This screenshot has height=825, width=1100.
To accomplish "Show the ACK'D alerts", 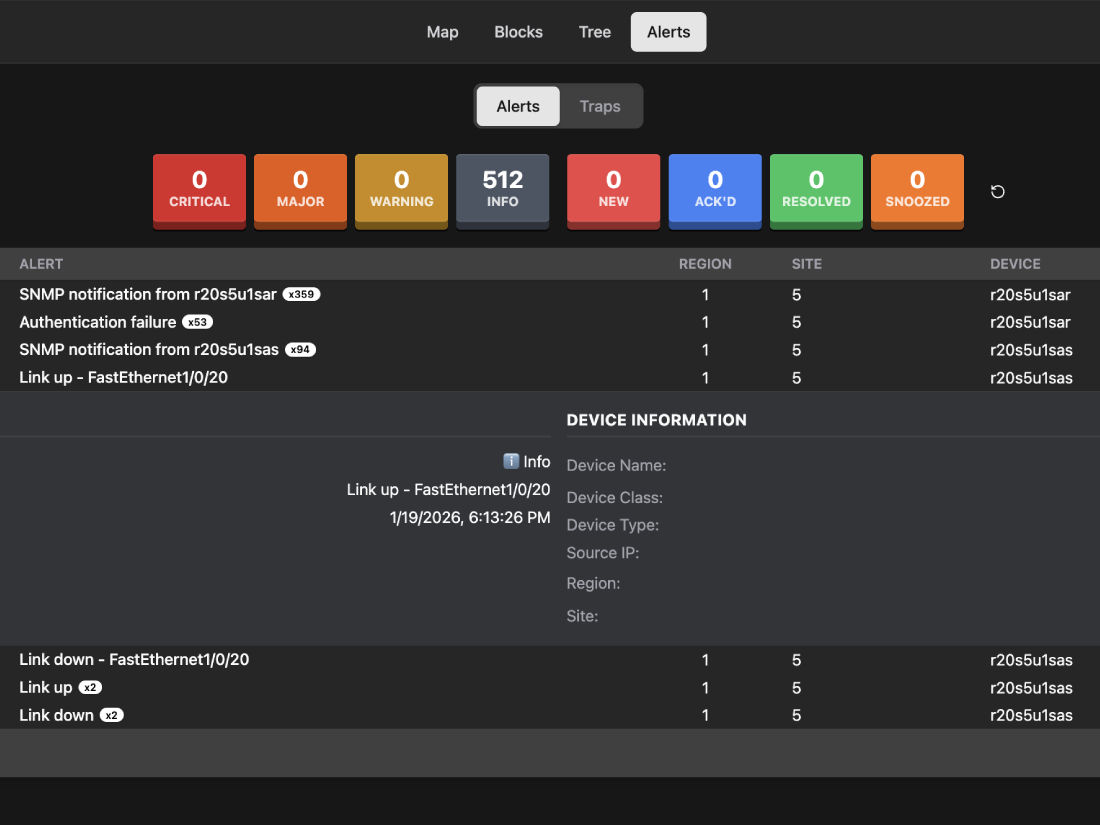I will click(x=715, y=191).
